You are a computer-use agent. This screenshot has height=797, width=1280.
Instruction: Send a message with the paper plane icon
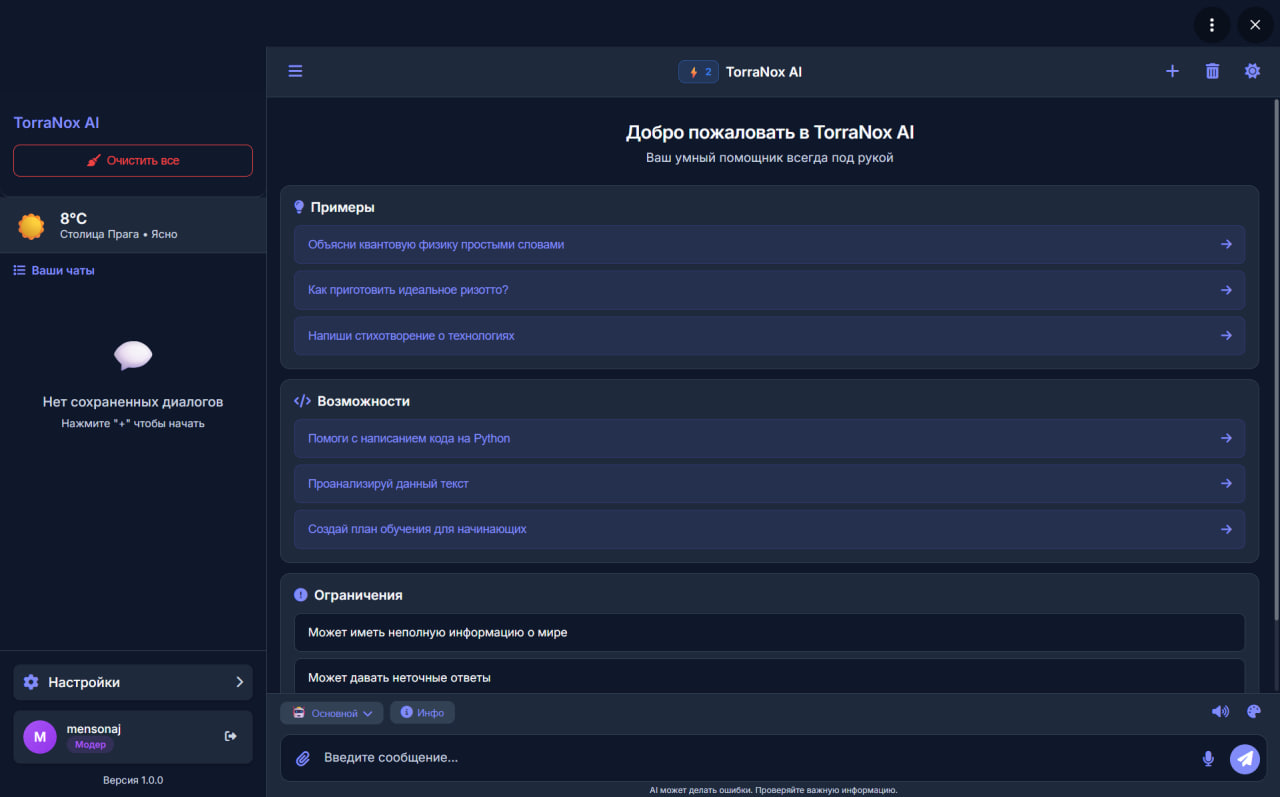(x=1244, y=758)
